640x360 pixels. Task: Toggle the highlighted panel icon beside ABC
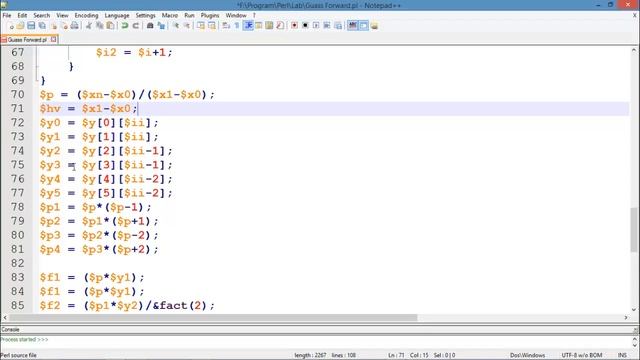(363, 26)
